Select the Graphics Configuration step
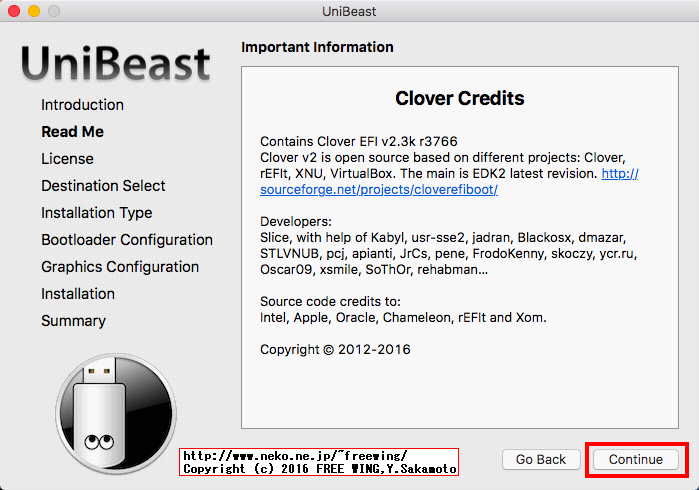The width and height of the screenshot is (699, 490). 120,267
